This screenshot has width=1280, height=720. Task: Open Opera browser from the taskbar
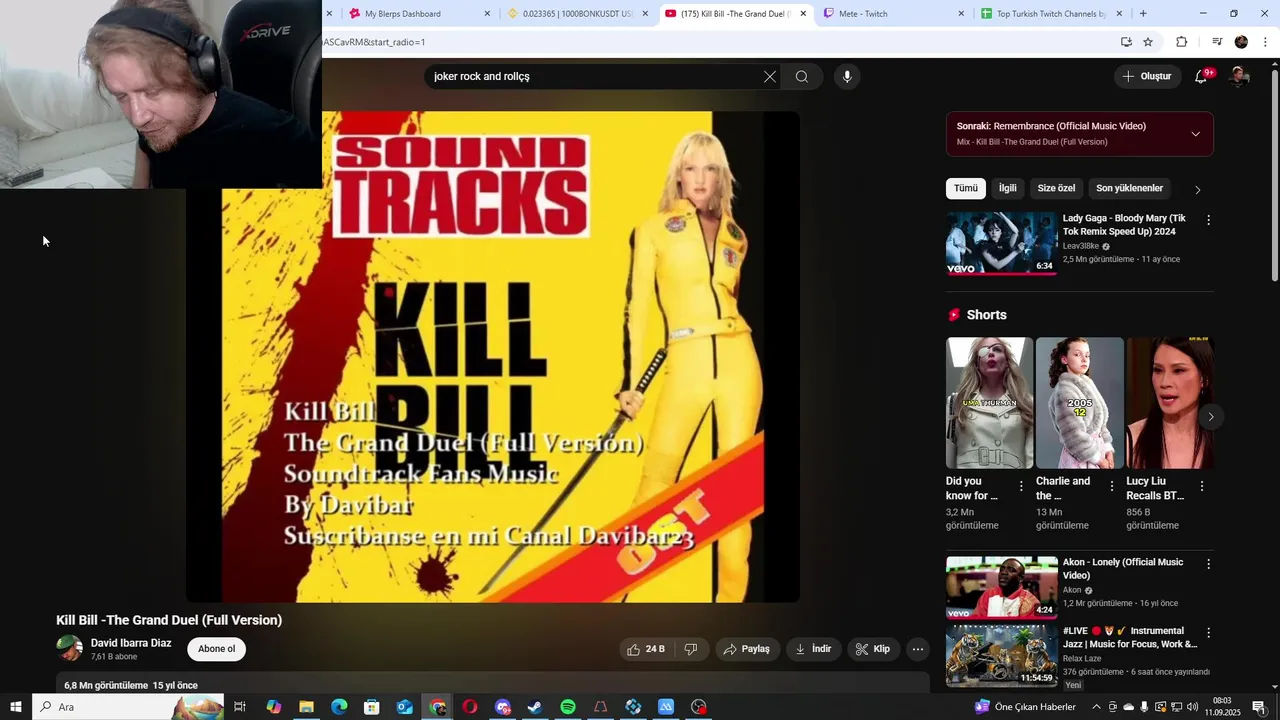pyautogui.click(x=470, y=707)
